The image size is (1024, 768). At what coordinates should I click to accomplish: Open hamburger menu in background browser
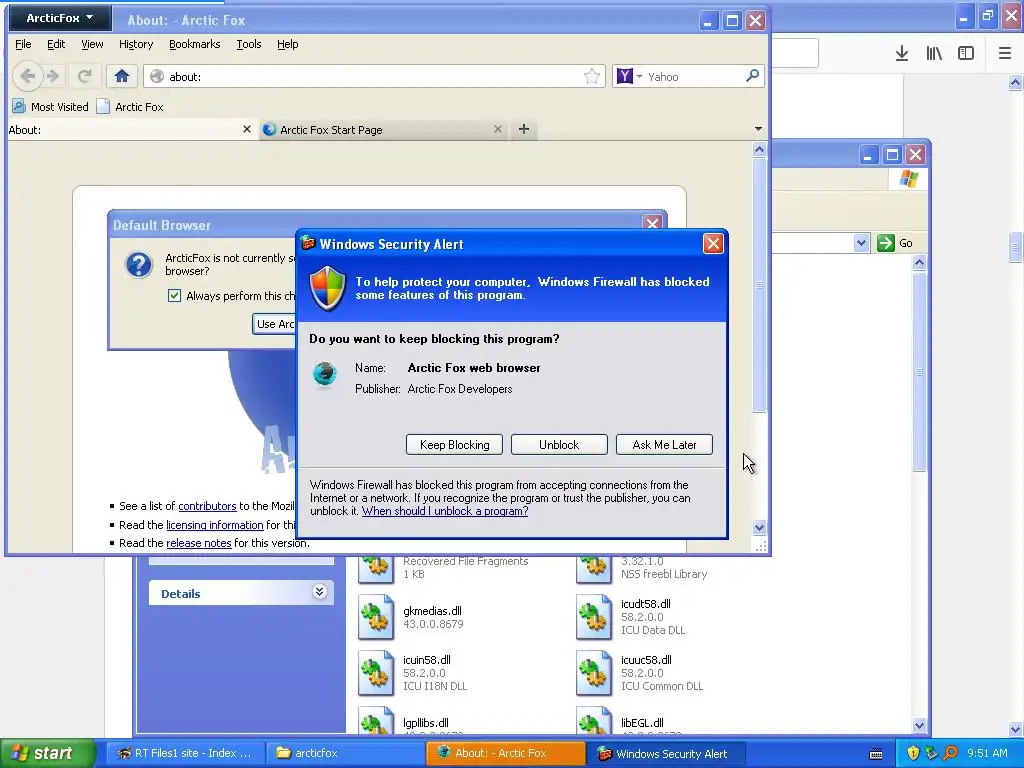(x=1005, y=53)
